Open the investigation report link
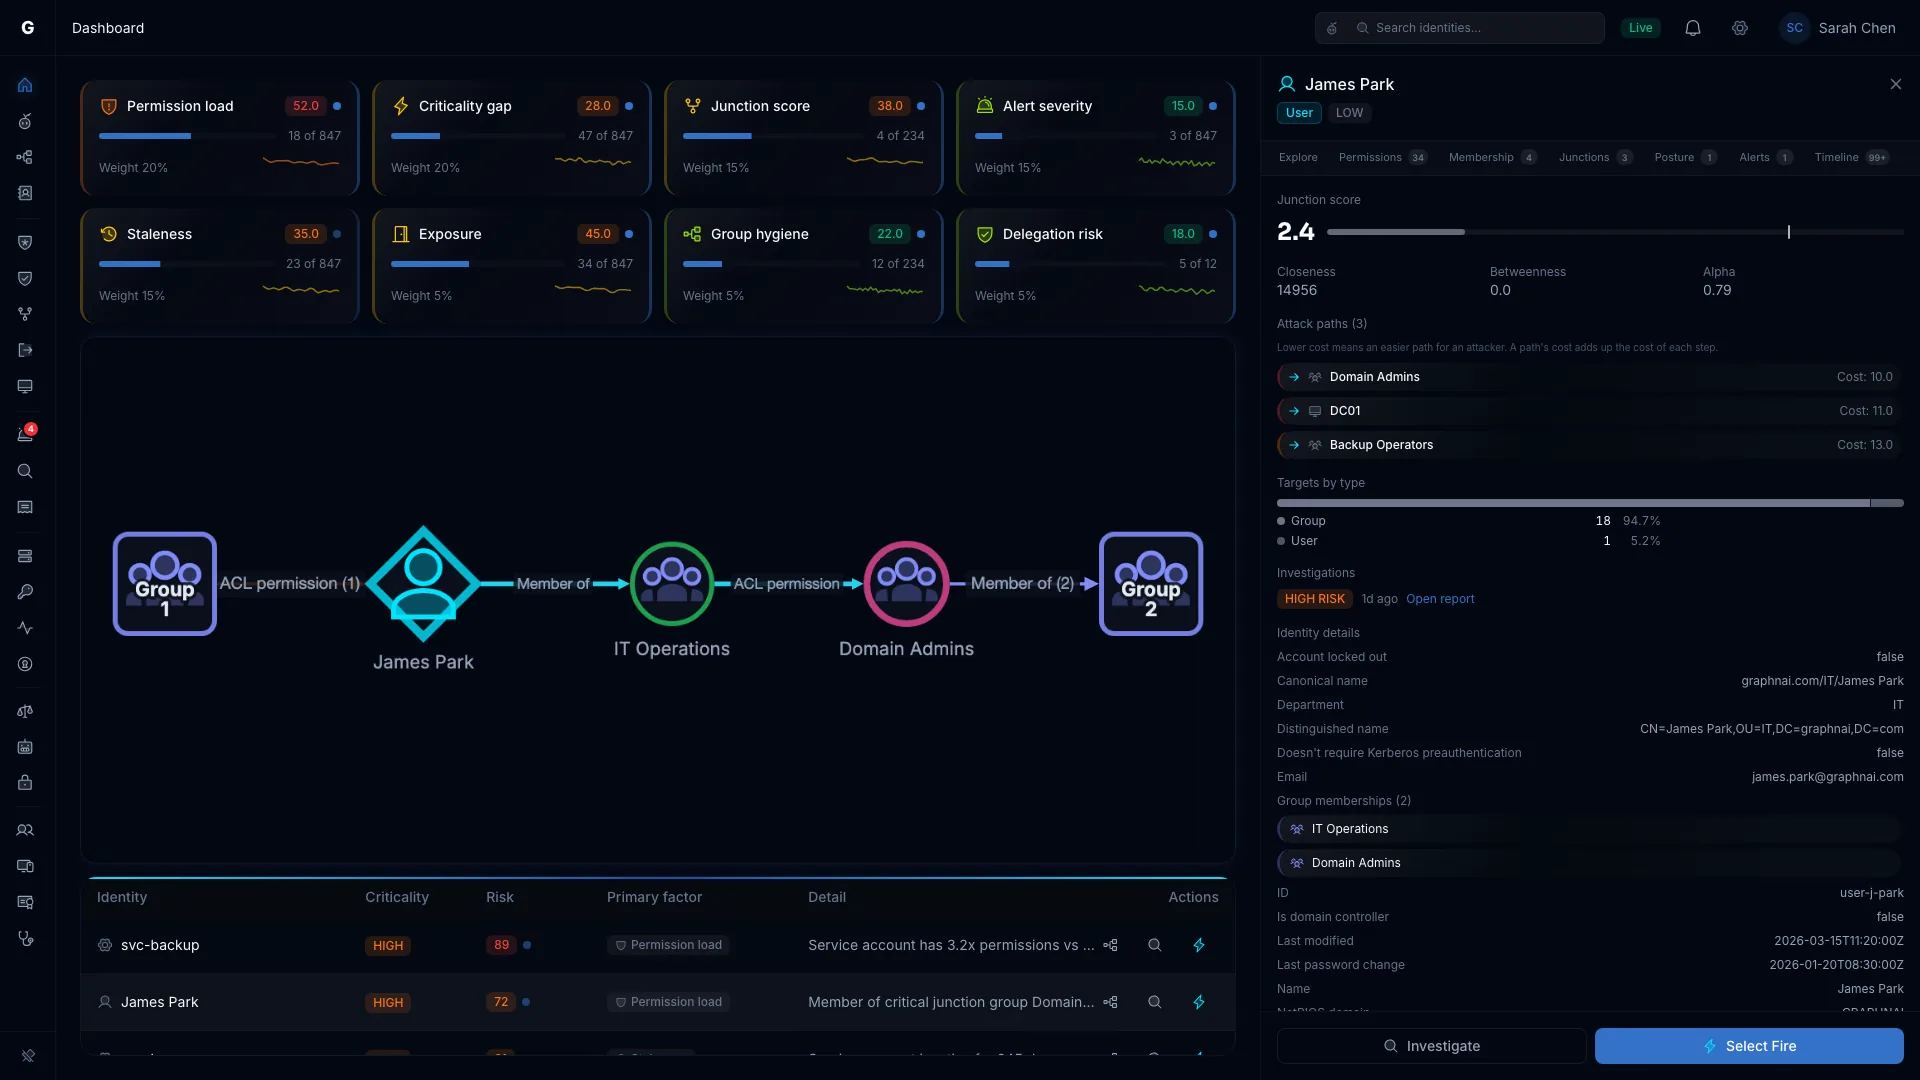1920x1080 pixels. click(x=1440, y=599)
